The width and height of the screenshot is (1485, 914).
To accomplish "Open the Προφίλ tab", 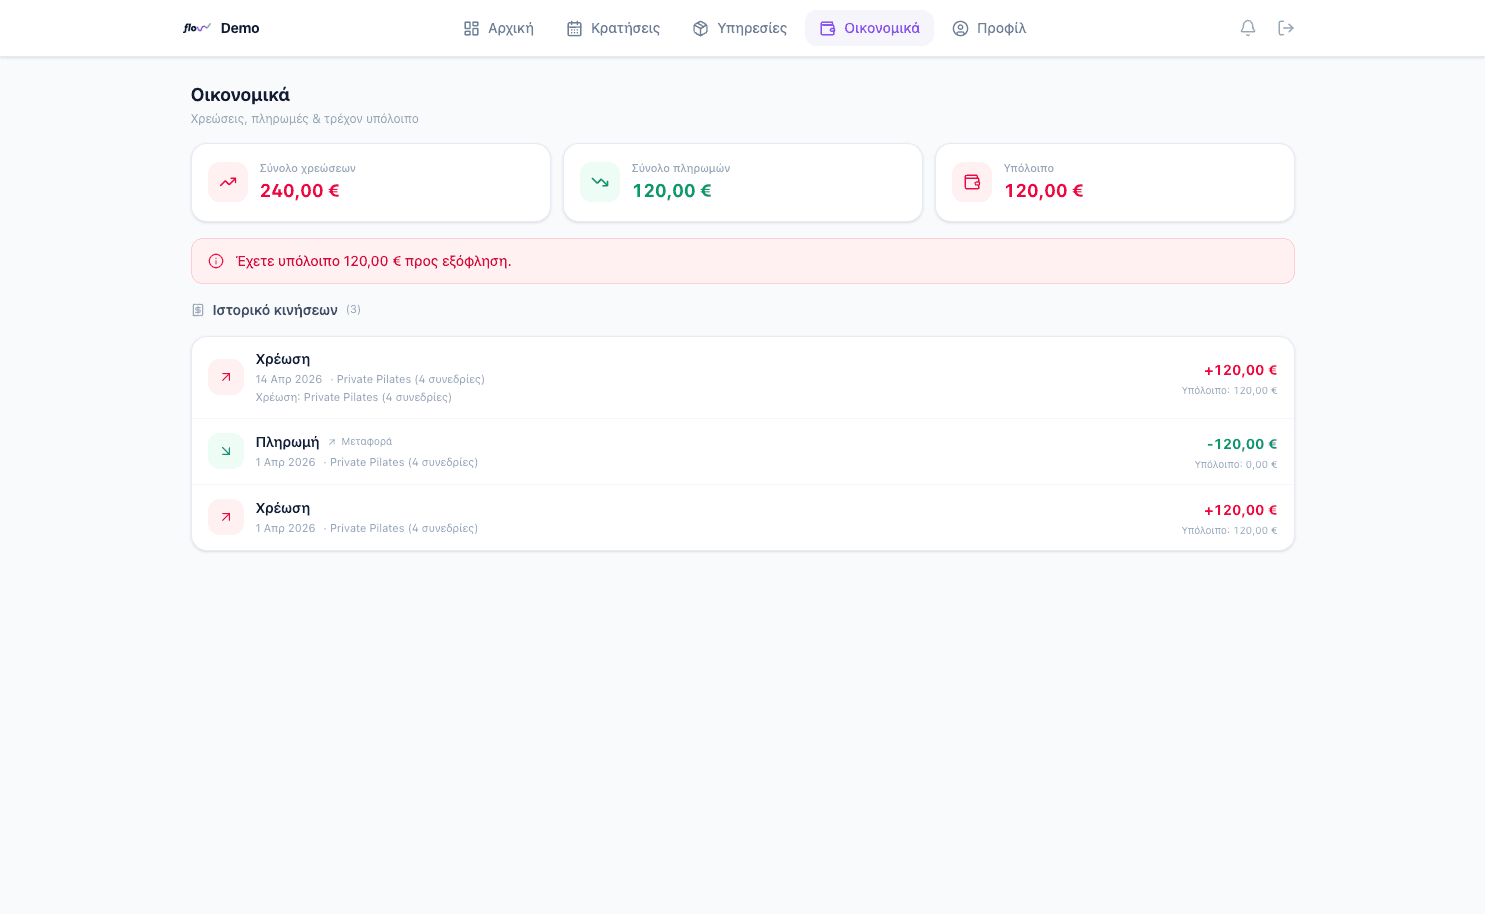I will (x=989, y=28).
